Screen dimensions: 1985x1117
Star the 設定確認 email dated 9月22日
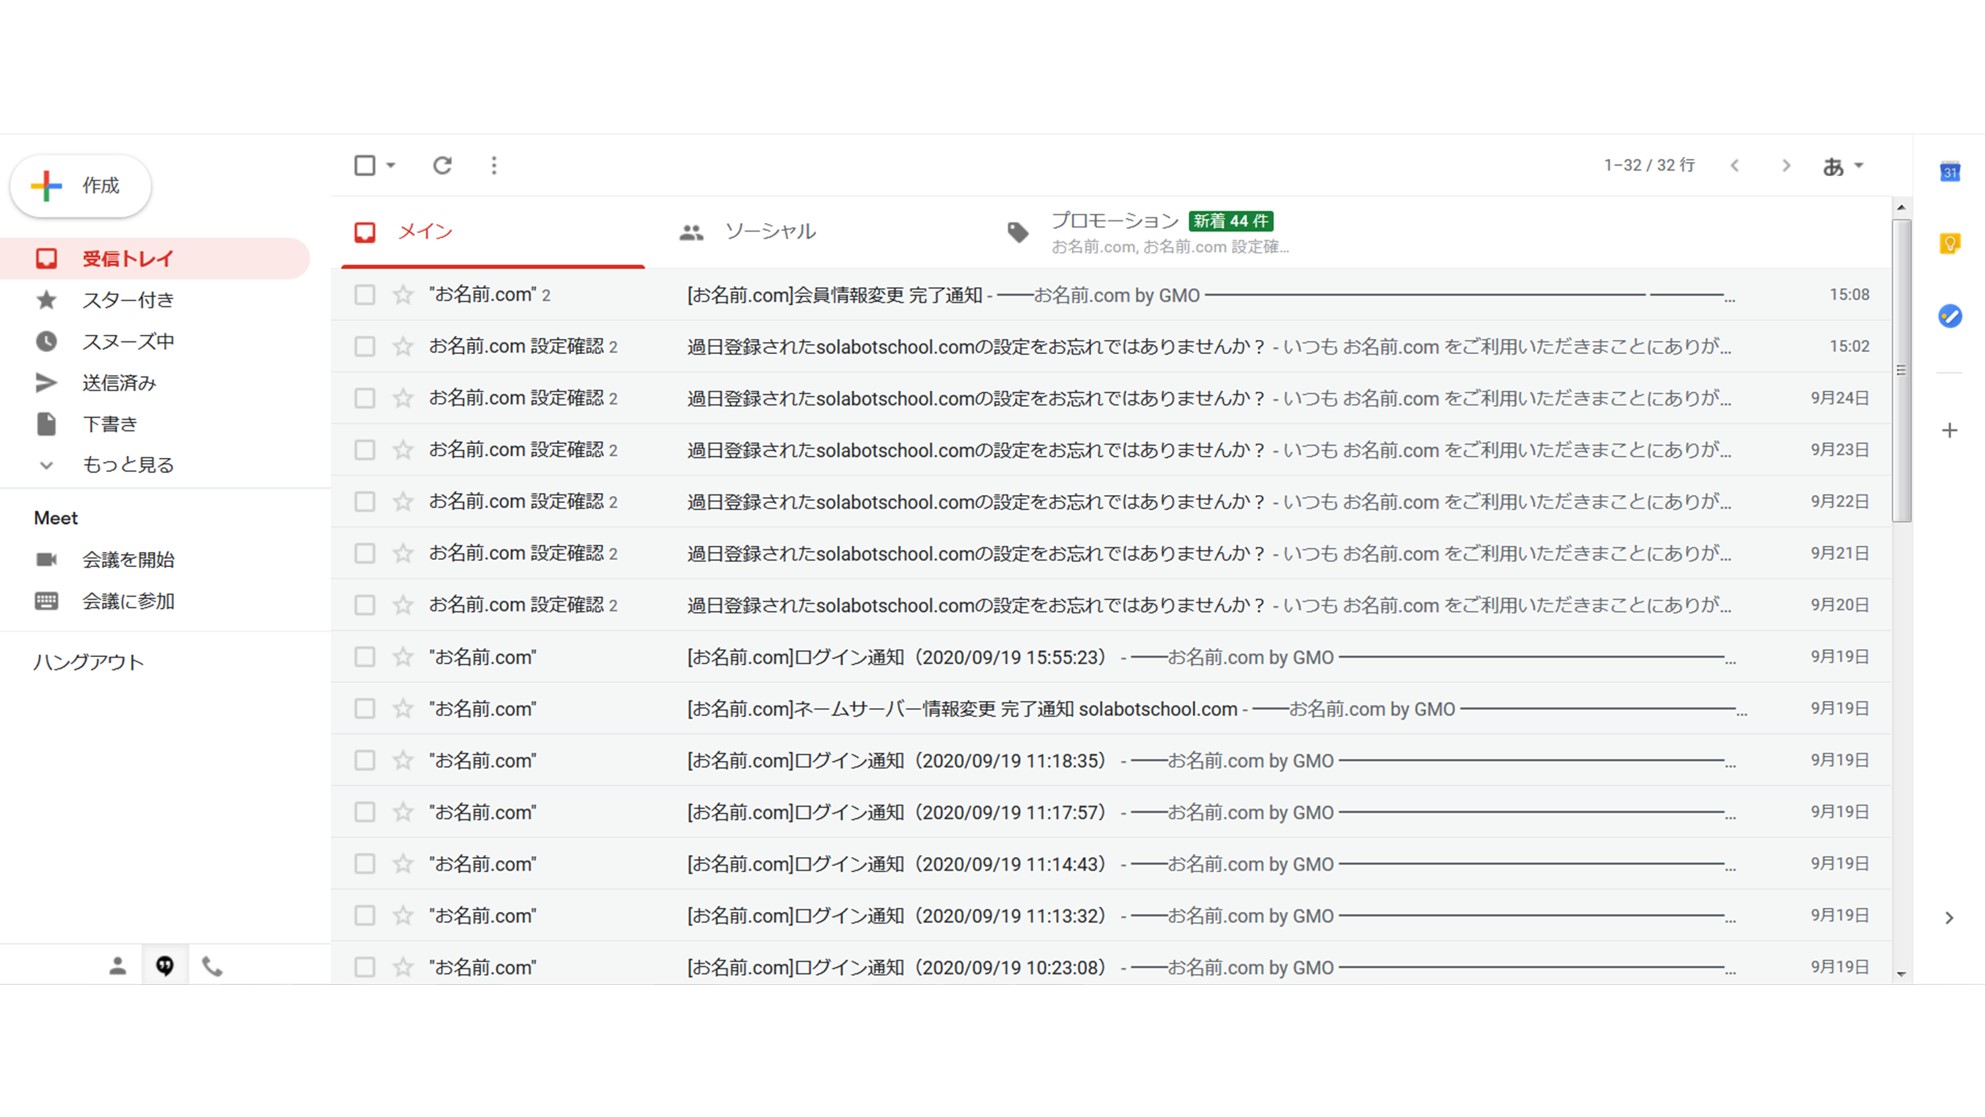403,502
